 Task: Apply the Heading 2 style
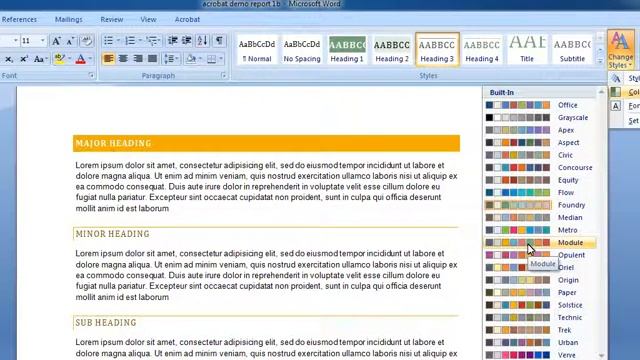pyautogui.click(x=392, y=50)
